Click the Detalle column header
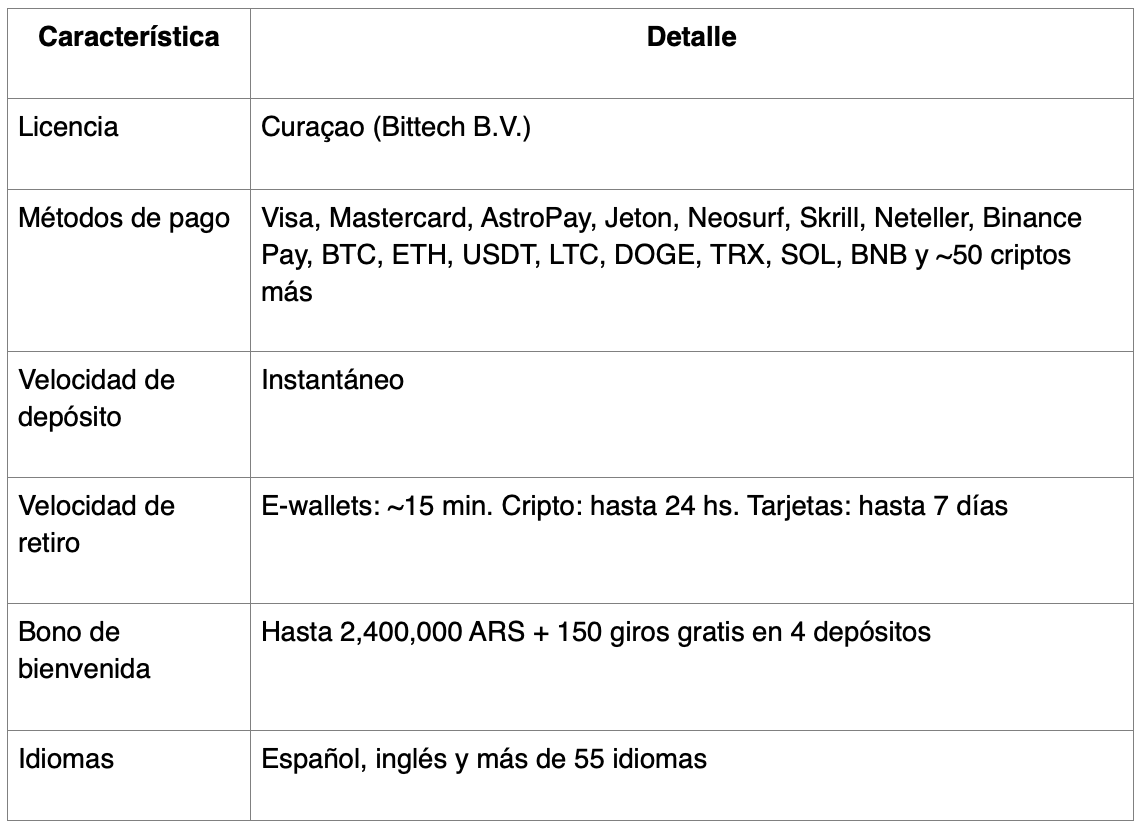The height and width of the screenshot is (830, 1146). click(691, 38)
